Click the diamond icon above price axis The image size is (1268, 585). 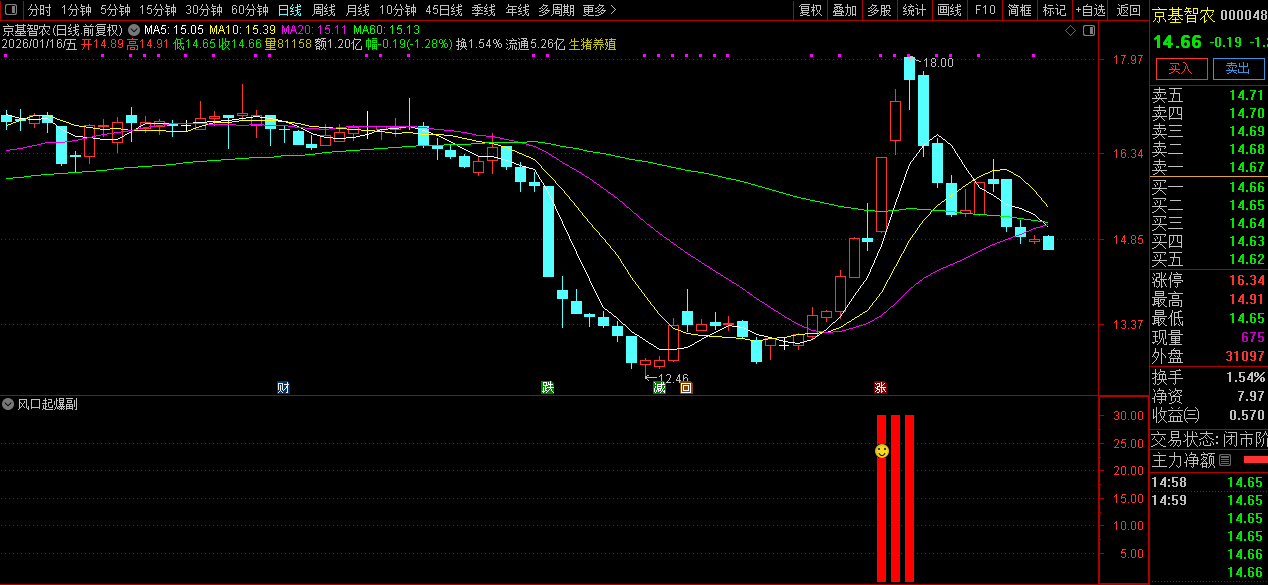tap(1071, 30)
